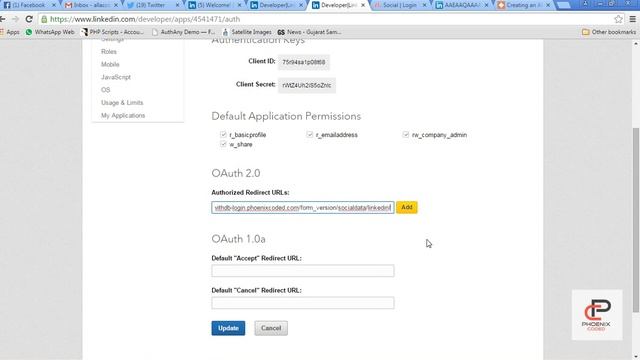Open WhatsApp Web bookmark
This screenshot has width=640, height=360.
pos(50,32)
